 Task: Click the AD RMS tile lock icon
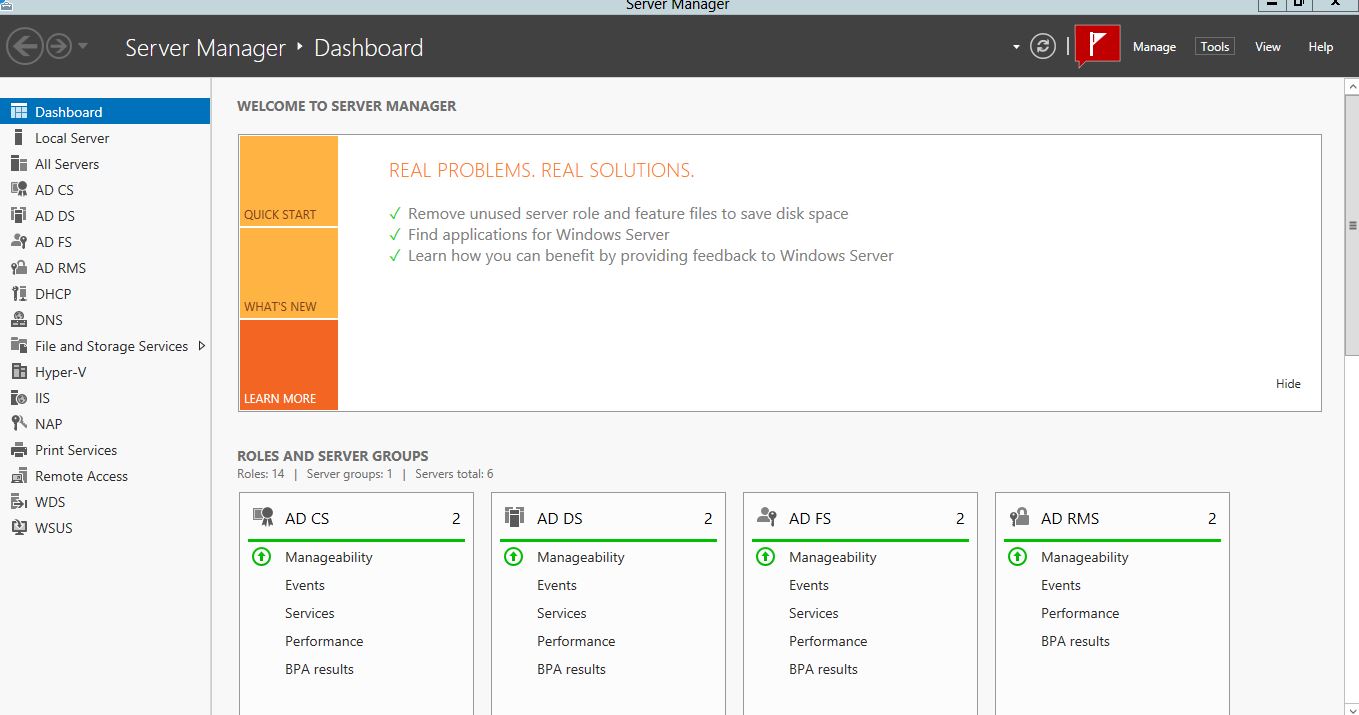pyautogui.click(x=1019, y=517)
